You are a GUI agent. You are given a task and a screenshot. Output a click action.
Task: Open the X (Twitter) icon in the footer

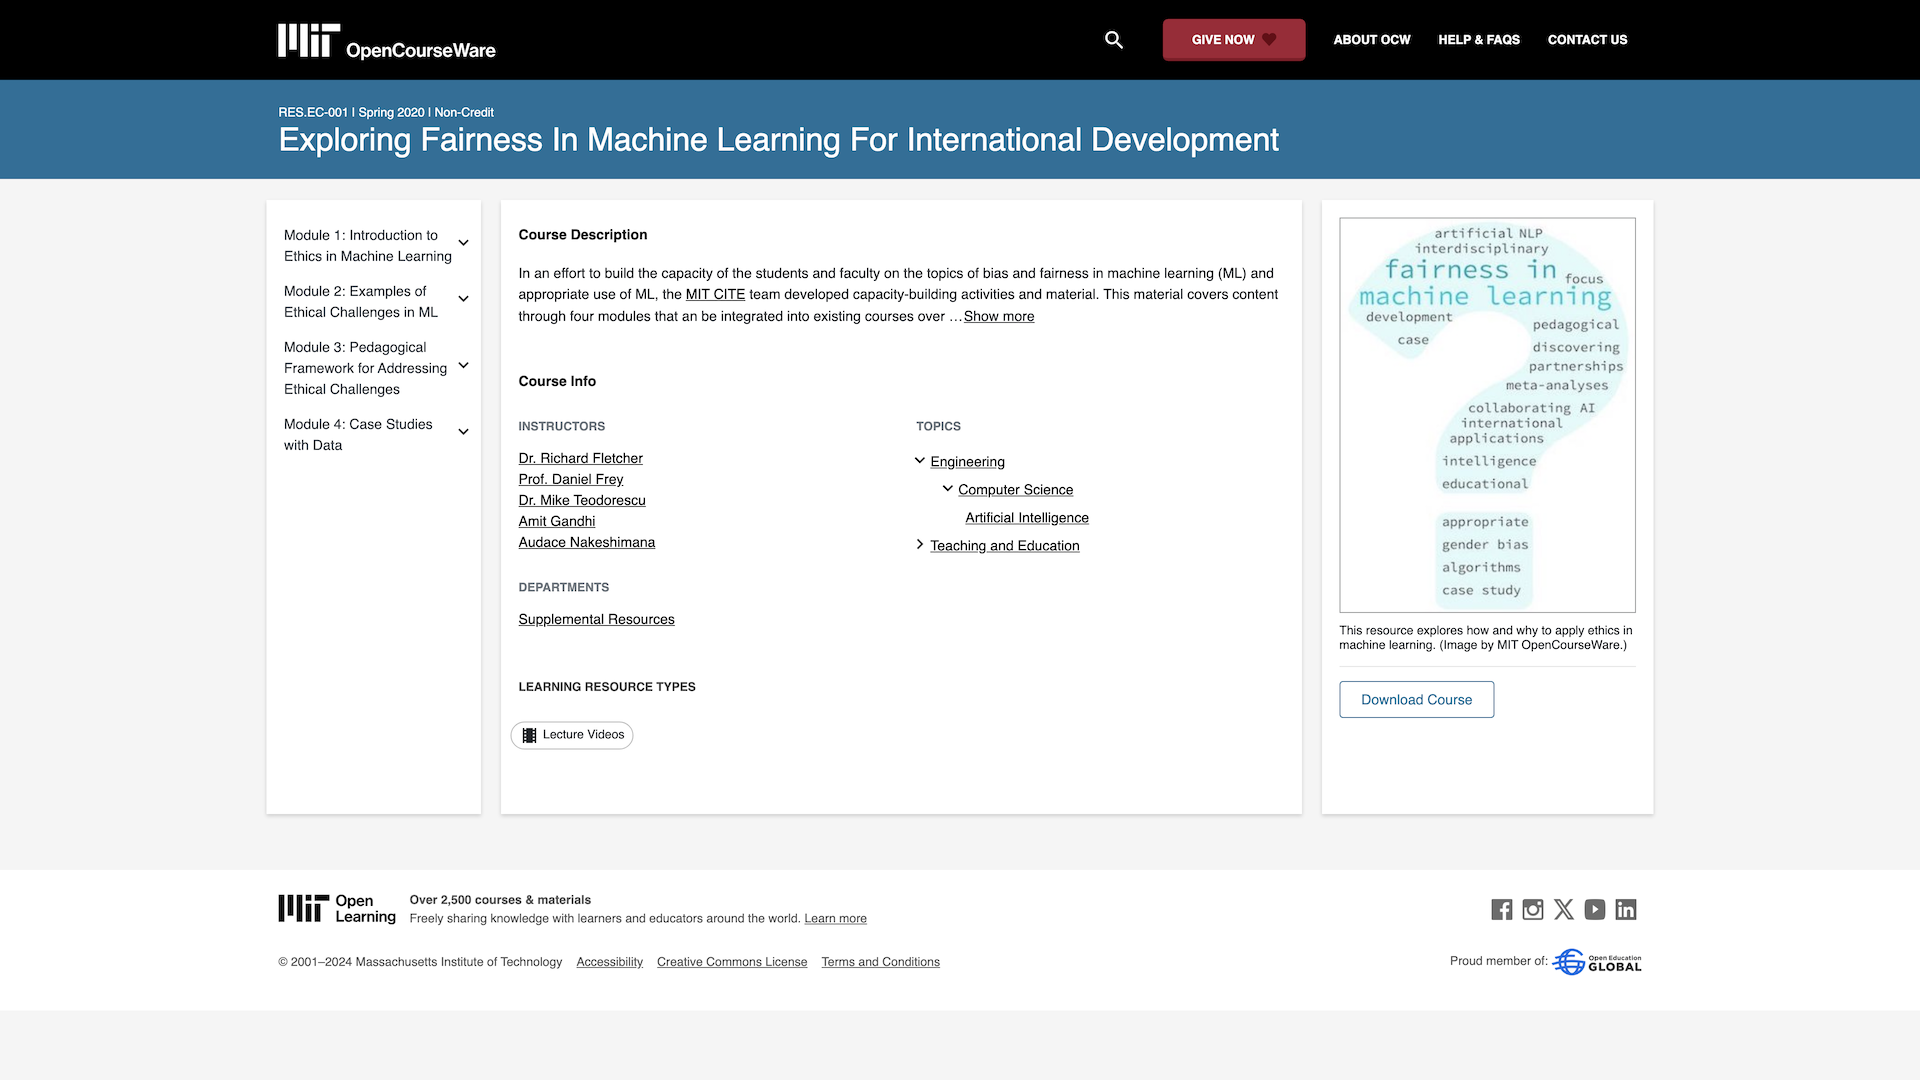coord(1564,909)
